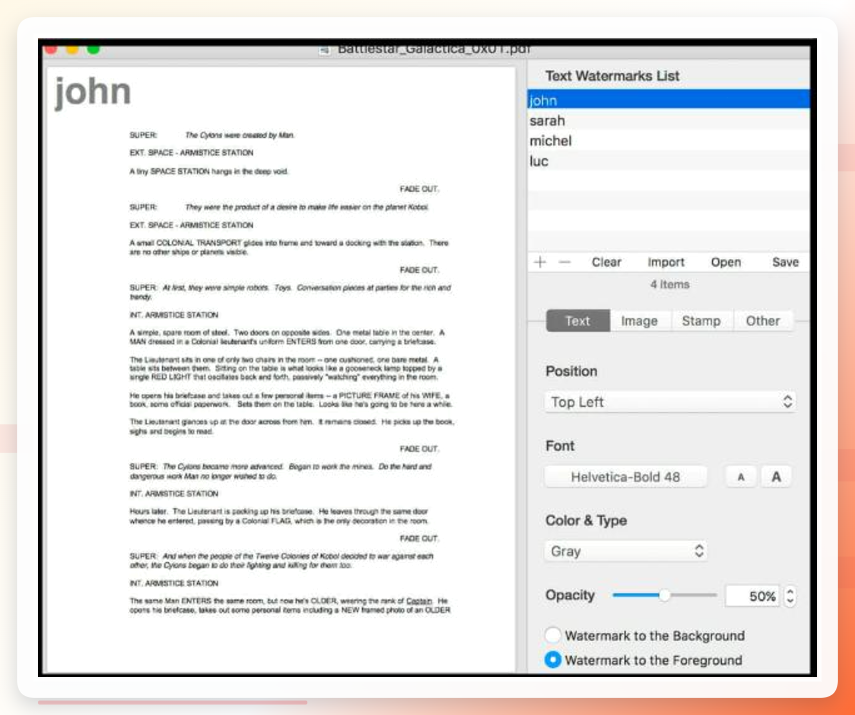Switch to the Other tab
The width and height of the screenshot is (855, 715).
[x=763, y=321]
